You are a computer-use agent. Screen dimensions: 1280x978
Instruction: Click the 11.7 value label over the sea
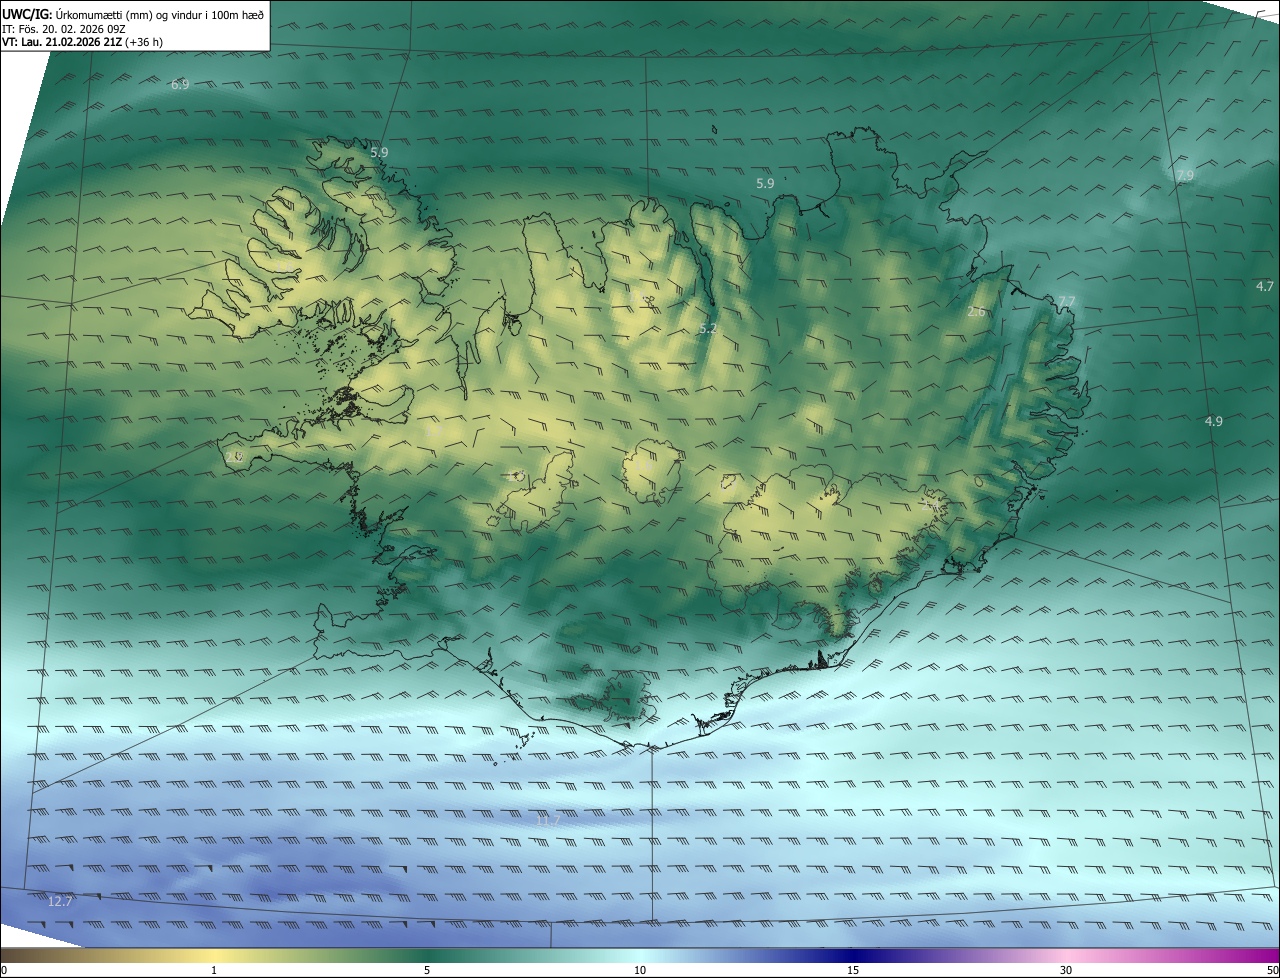(548, 820)
